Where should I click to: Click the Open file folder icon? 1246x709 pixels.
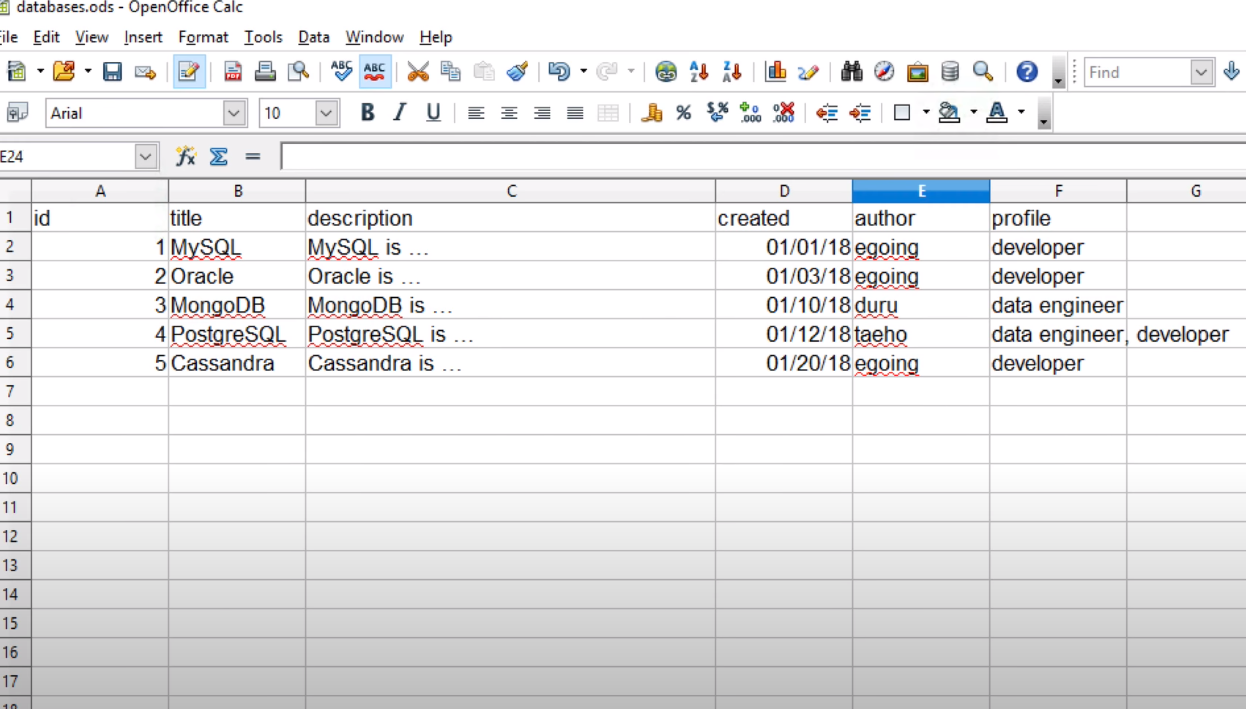coord(64,71)
